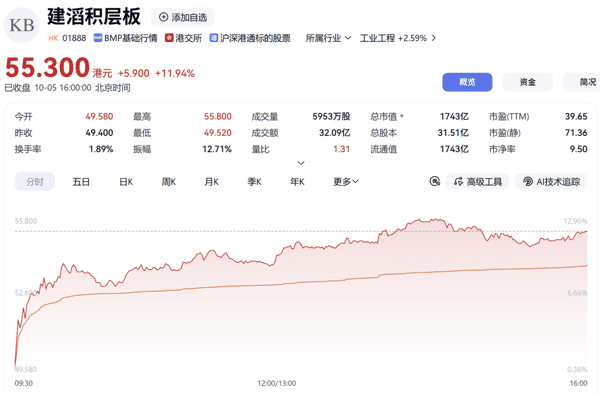Viewport: 600px width, 394px height.
Task: Click the 今开 value 49.580
Action: [x=99, y=116]
